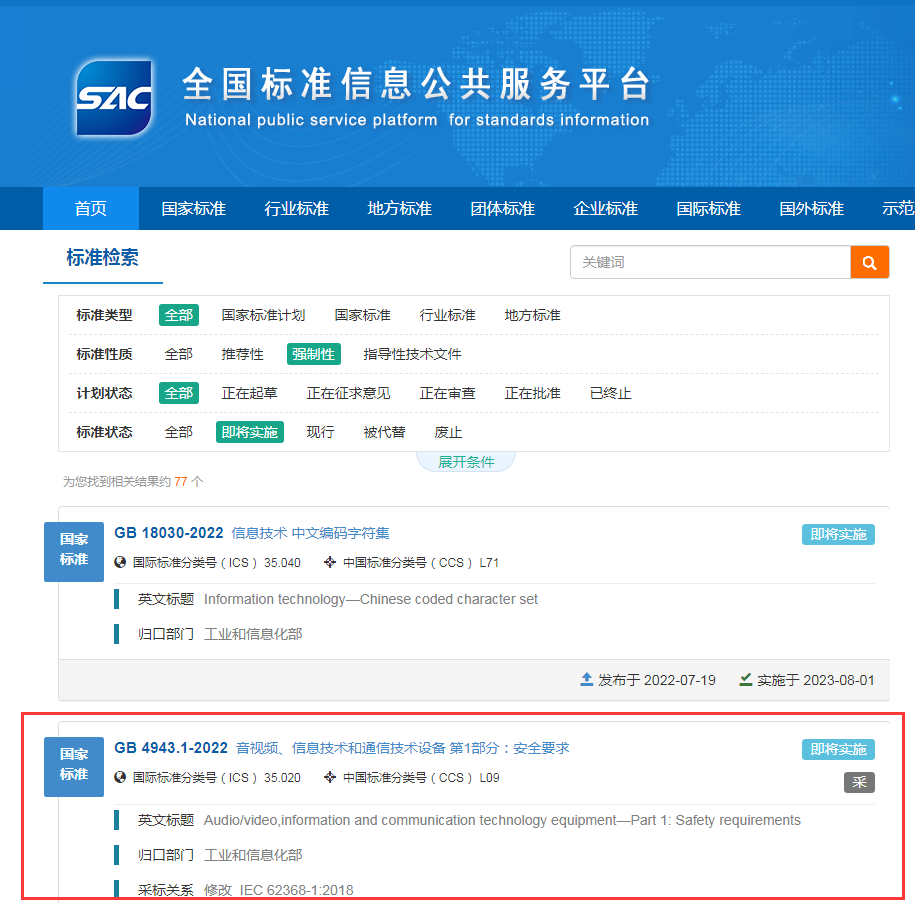Click CCS code L09
The image size is (915, 903).
pos(489,778)
